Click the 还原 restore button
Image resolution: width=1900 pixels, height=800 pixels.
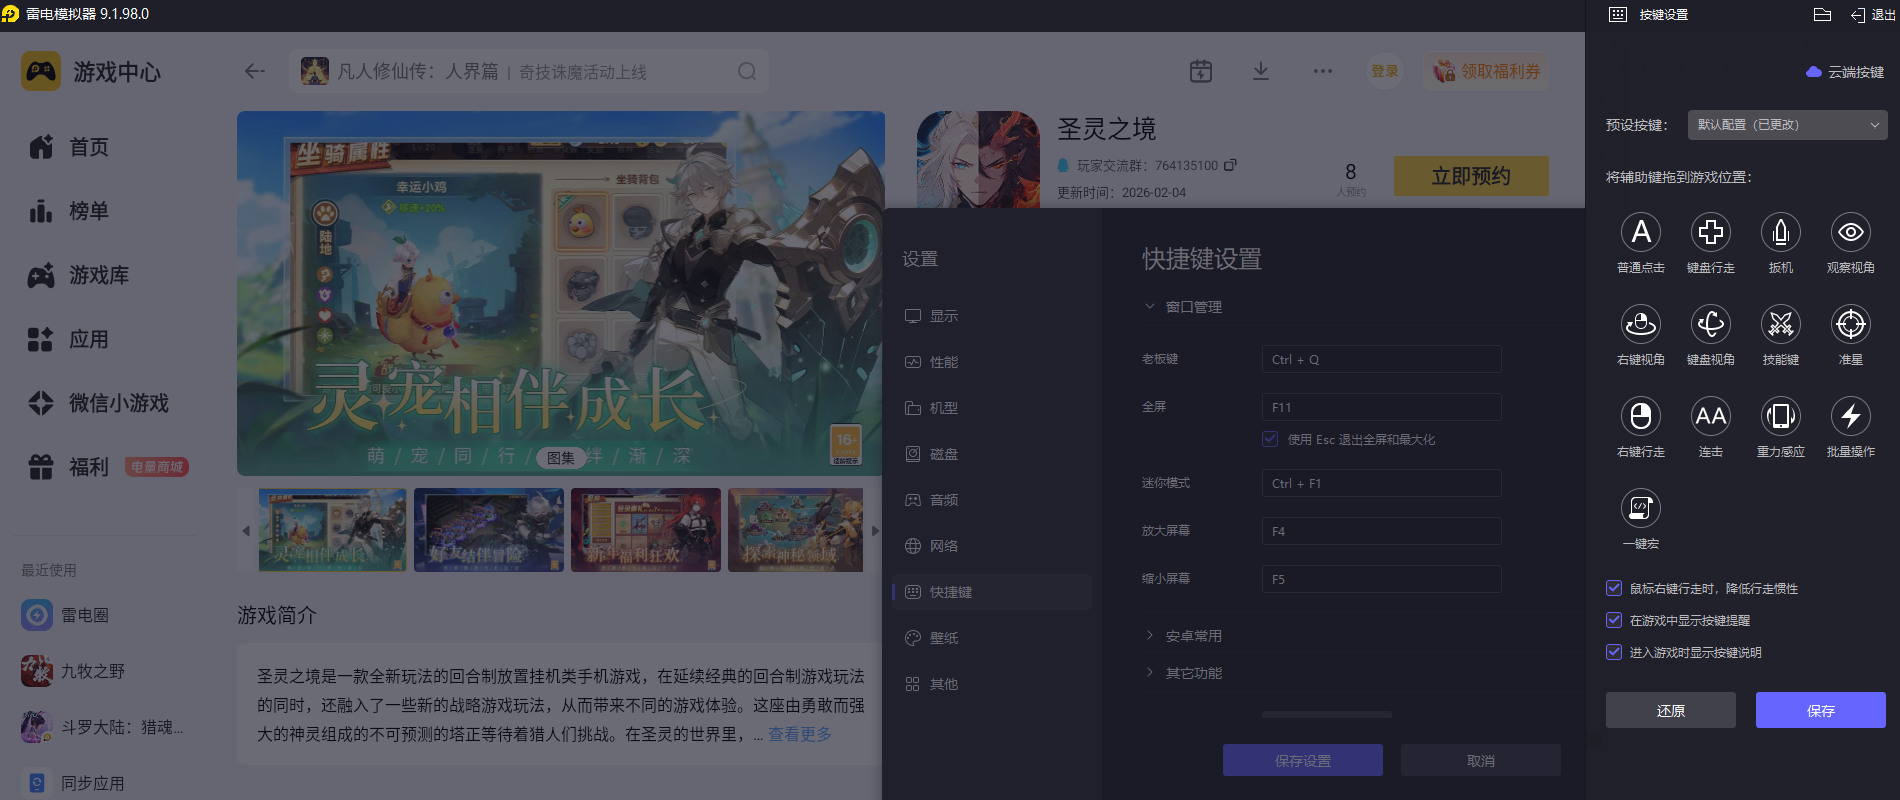[x=1671, y=710]
